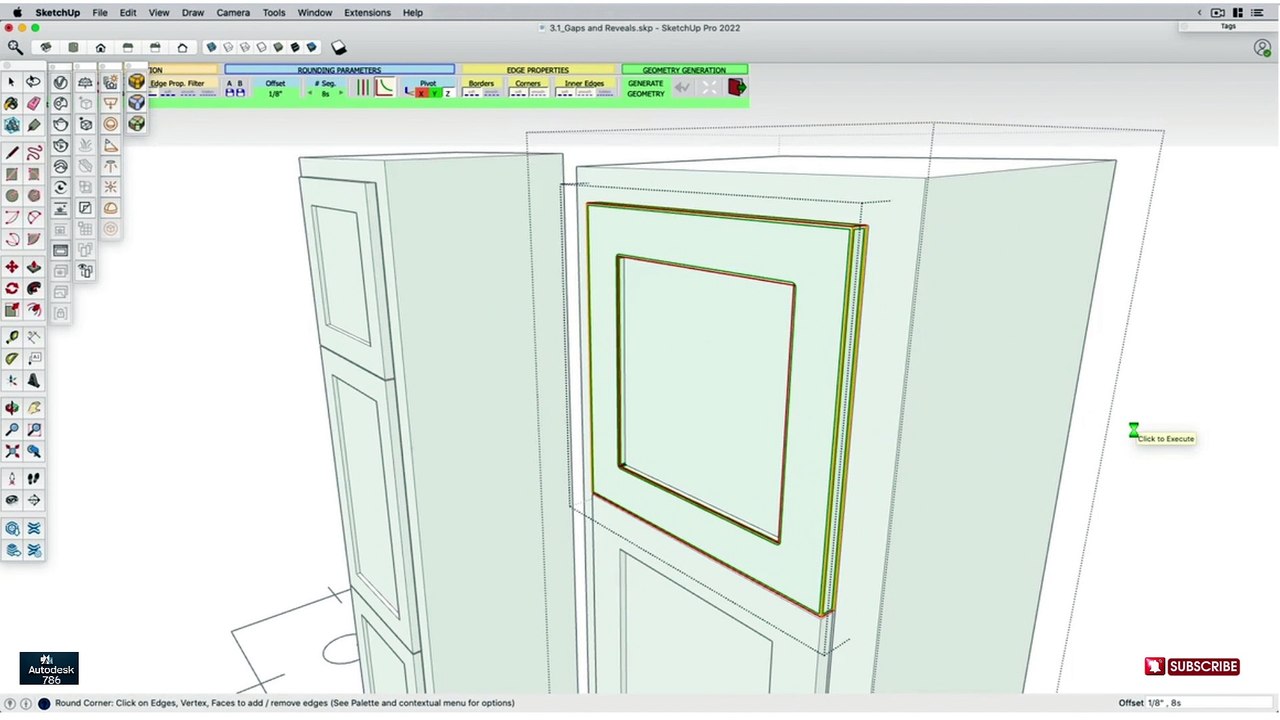The height and width of the screenshot is (720, 1280).
Task: Decrease the number of segments arrow
Action: click(x=309, y=93)
